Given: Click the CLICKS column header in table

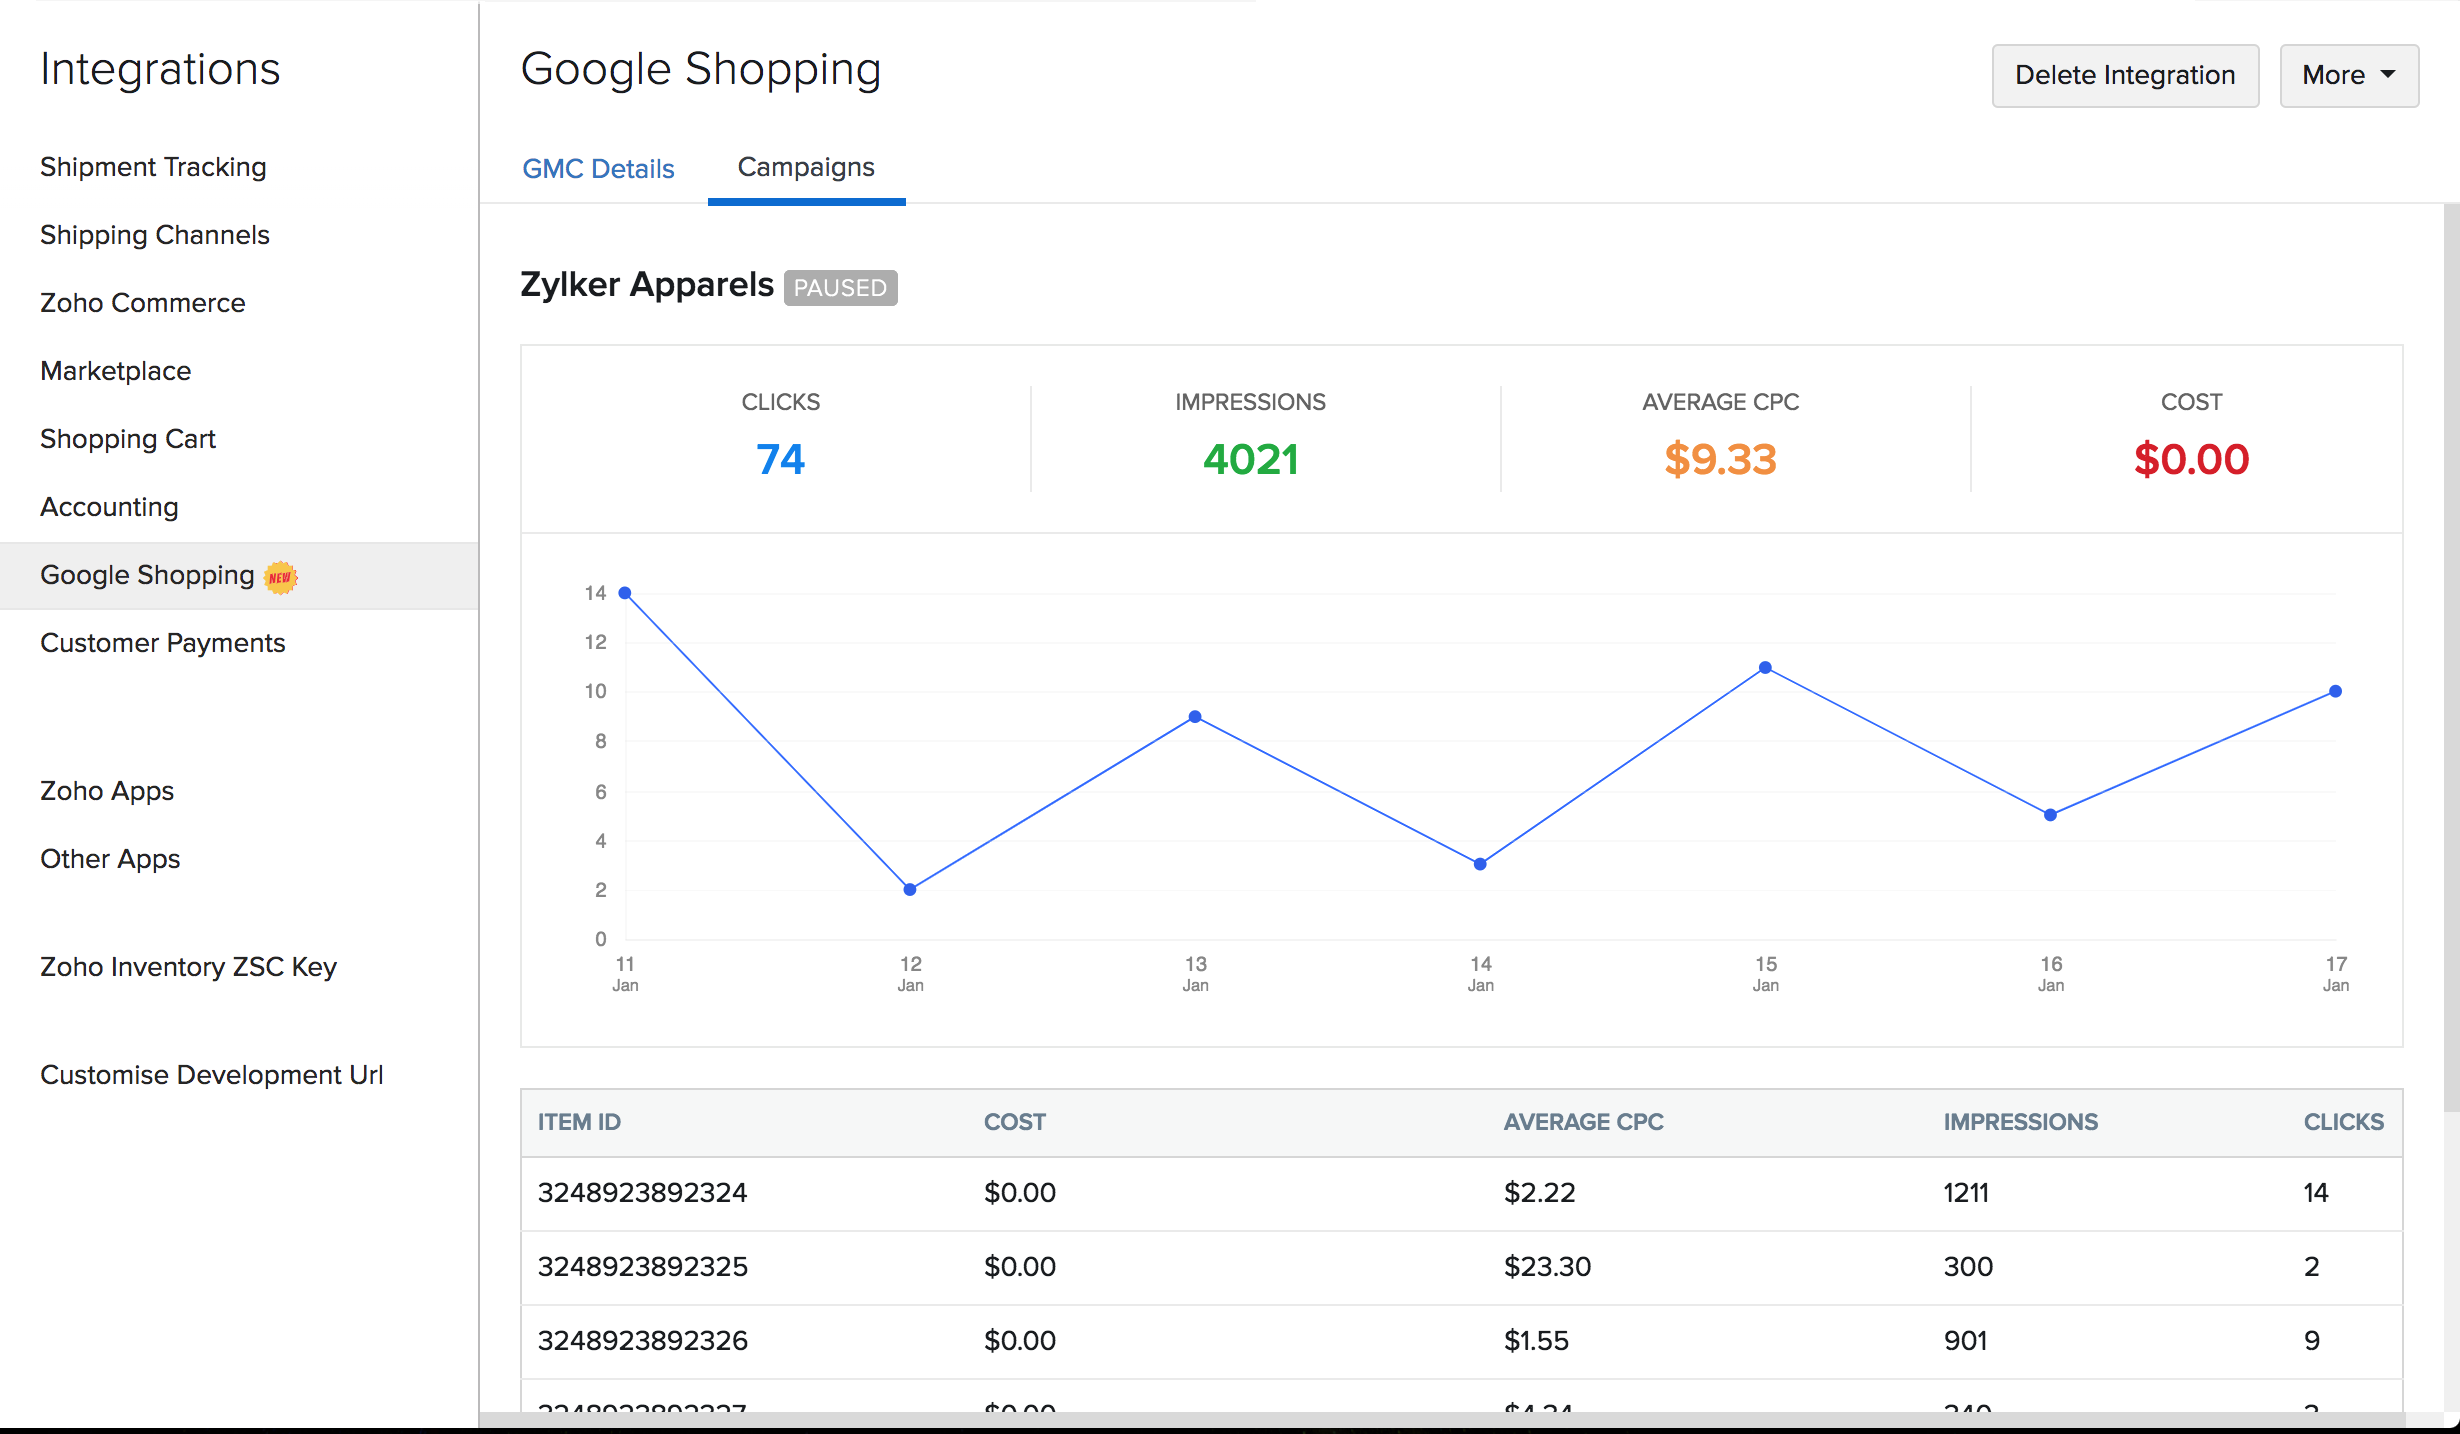Looking at the screenshot, I should [x=2344, y=1122].
